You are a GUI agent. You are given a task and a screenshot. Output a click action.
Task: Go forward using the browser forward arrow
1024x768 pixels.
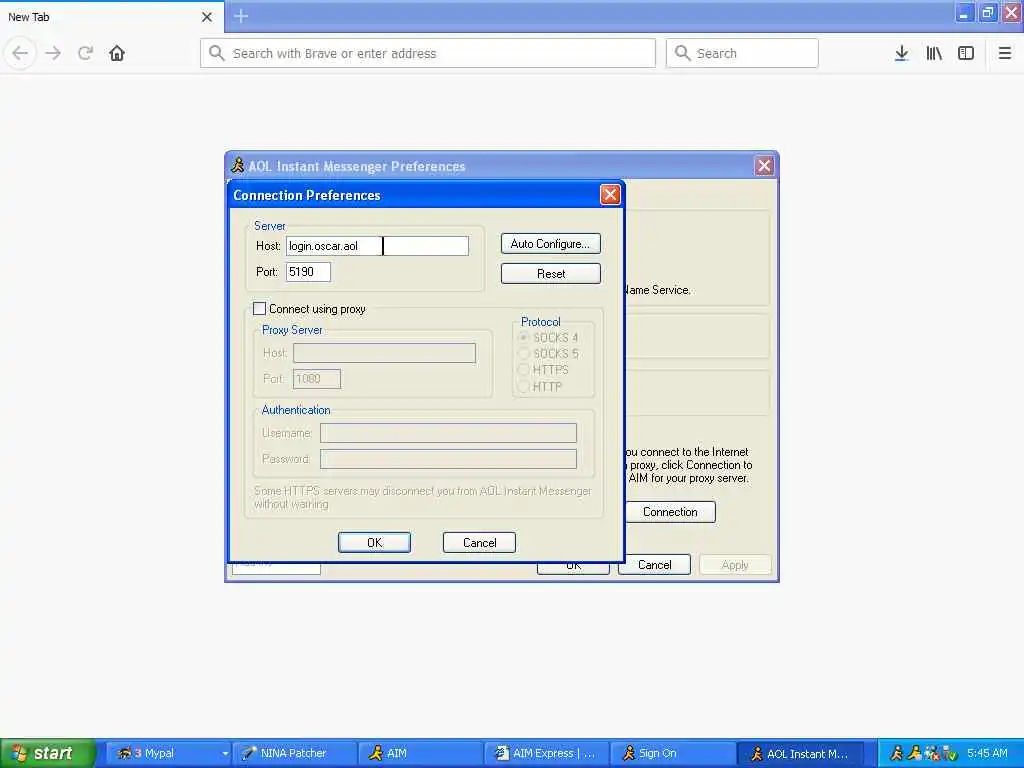[53, 53]
